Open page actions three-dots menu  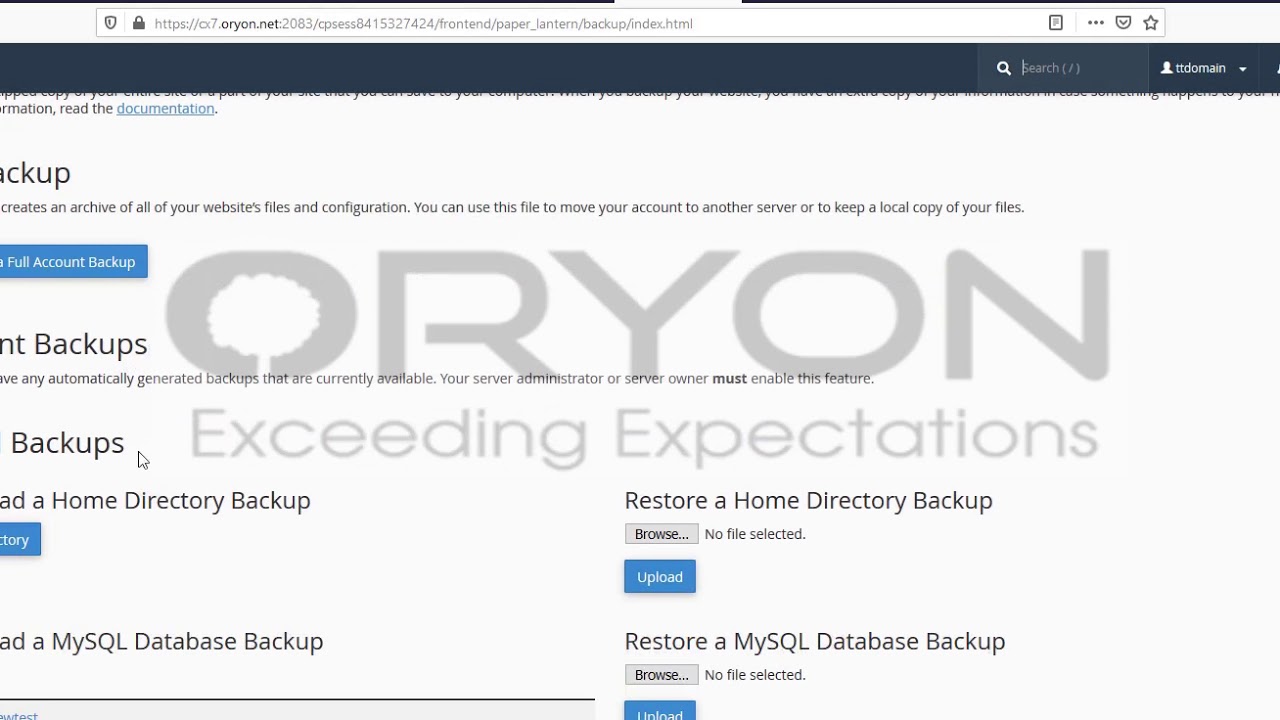click(1095, 23)
